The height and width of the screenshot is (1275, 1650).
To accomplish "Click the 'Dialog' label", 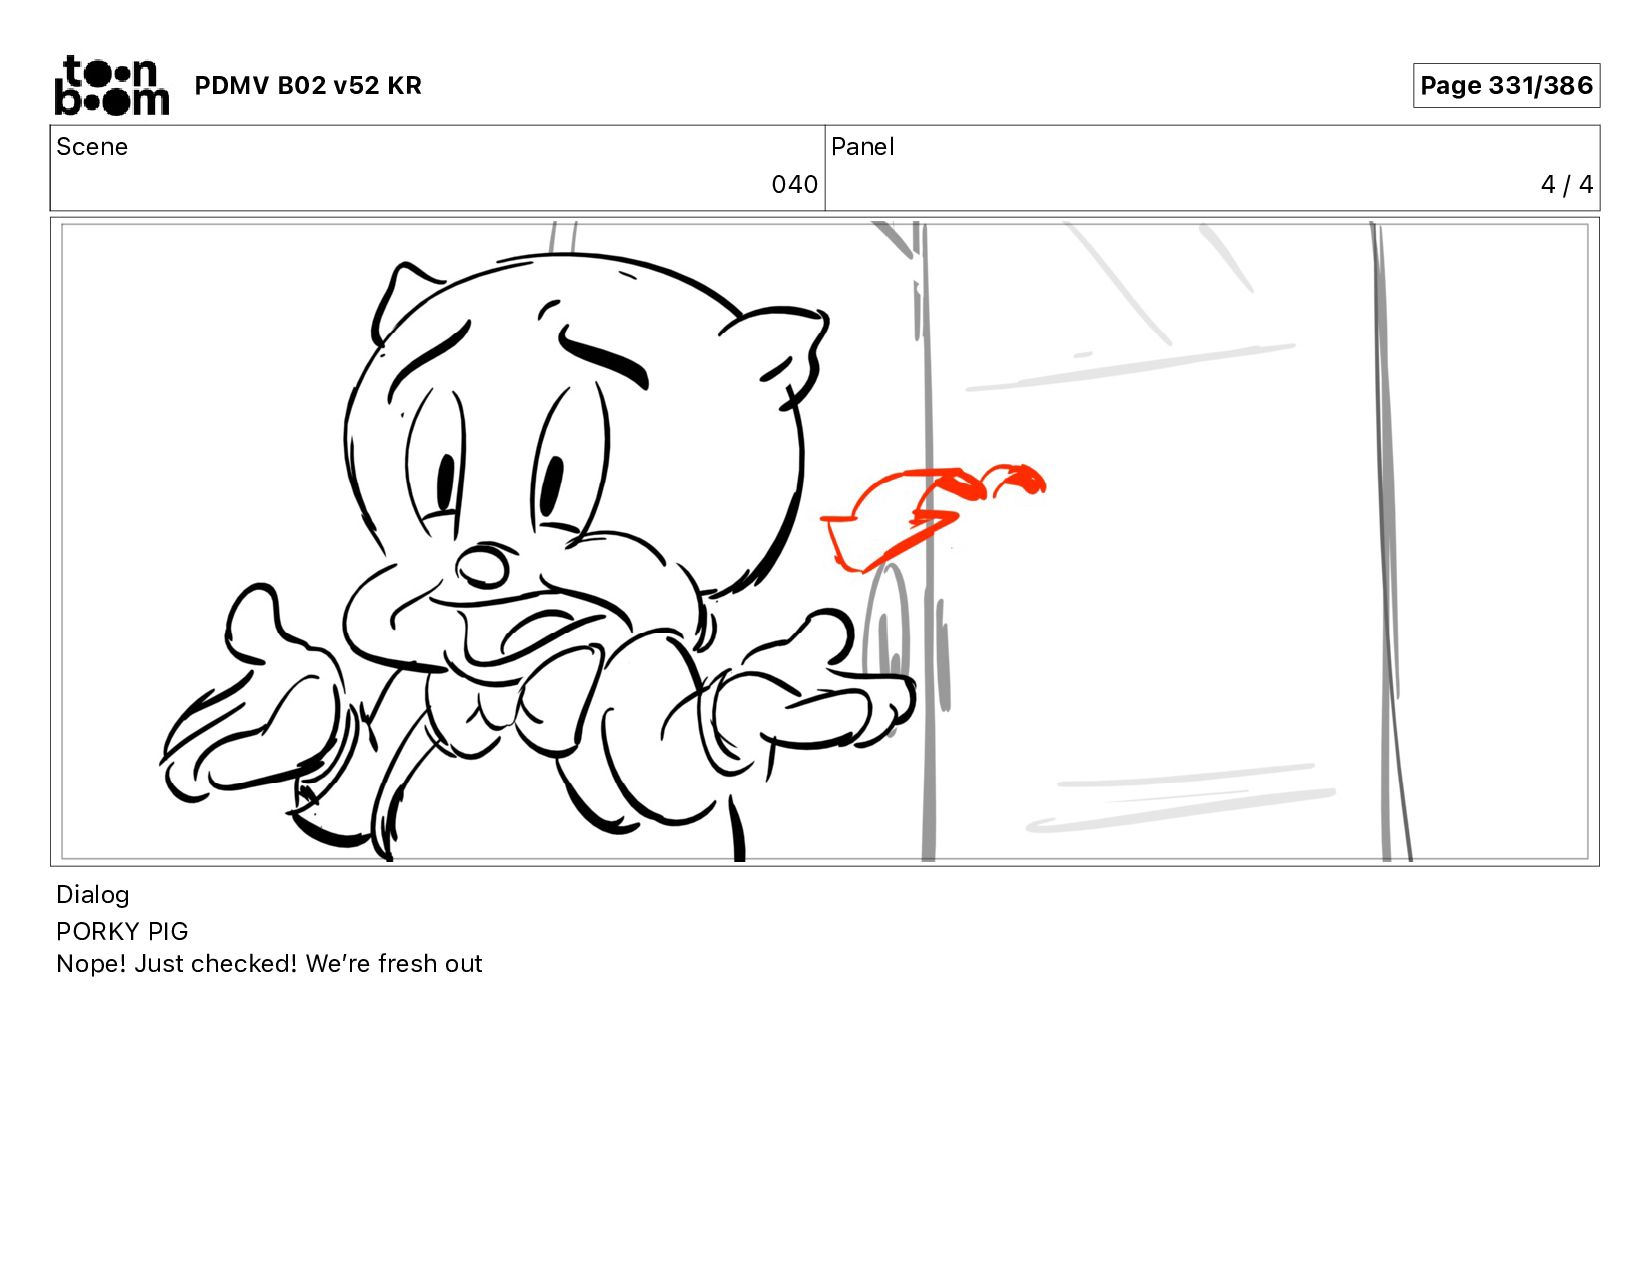I will tap(93, 895).
